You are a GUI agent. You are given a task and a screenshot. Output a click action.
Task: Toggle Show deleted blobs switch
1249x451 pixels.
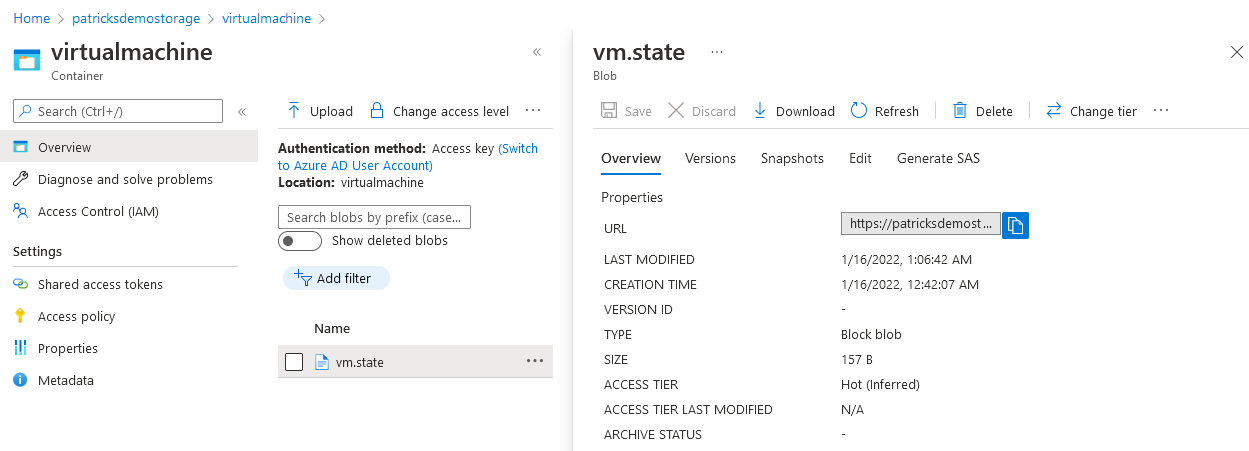click(x=300, y=241)
